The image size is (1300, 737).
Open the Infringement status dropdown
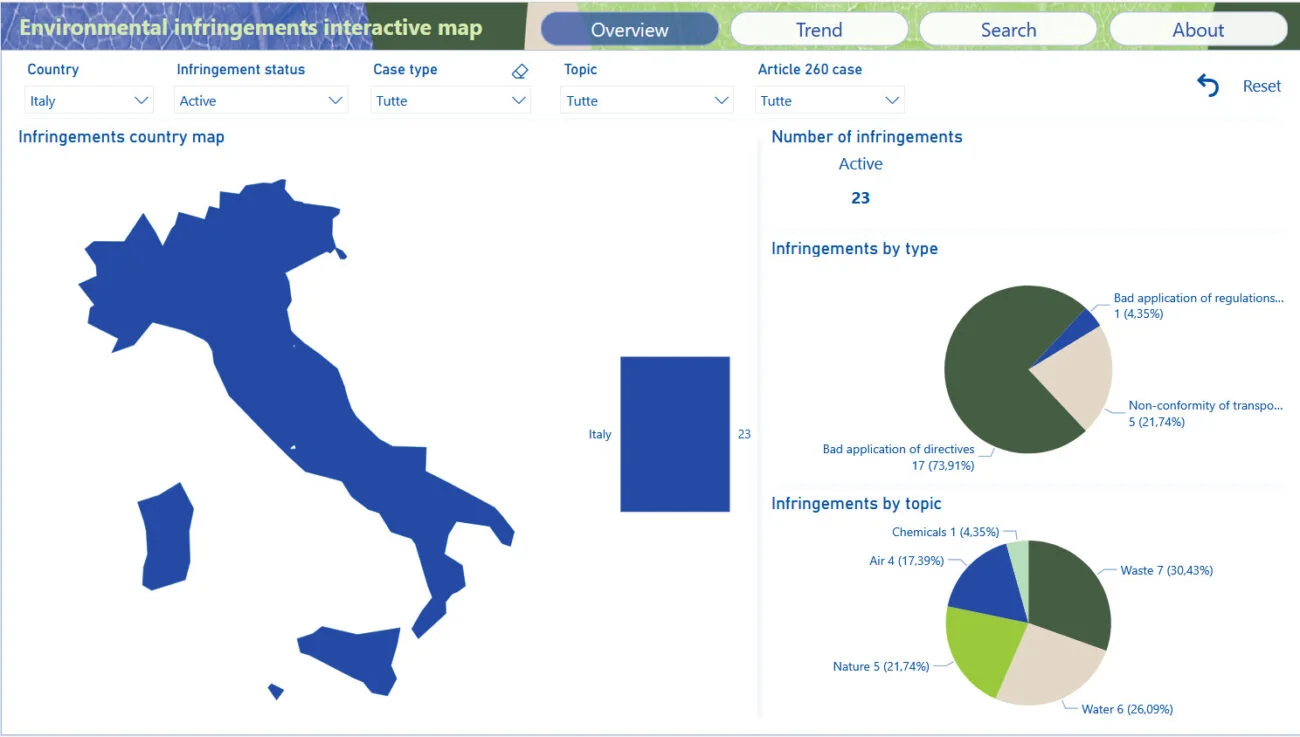[261, 100]
